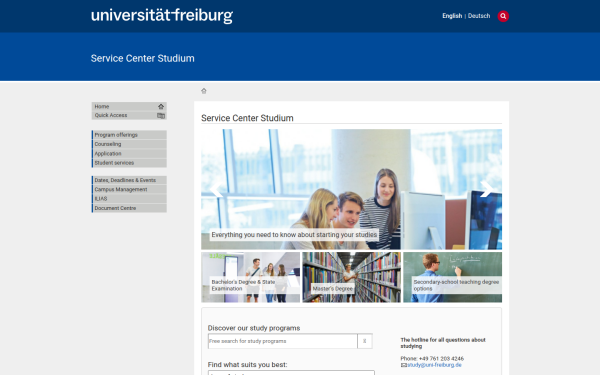The width and height of the screenshot is (600, 375).
Task: Open Service Center Studium banner title
Action: pyautogui.click(x=142, y=59)
